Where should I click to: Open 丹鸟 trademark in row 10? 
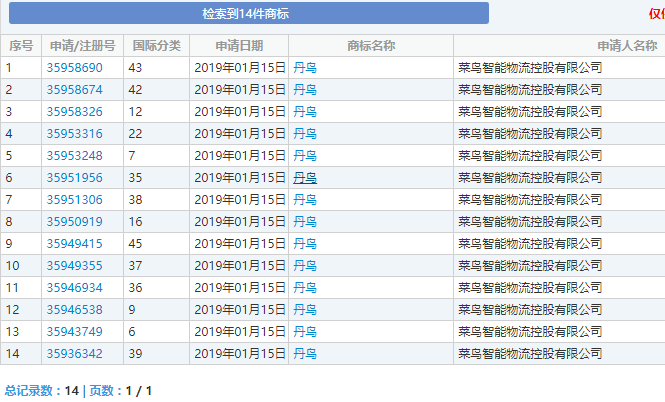pyautogui.click(x=305, y=266)
